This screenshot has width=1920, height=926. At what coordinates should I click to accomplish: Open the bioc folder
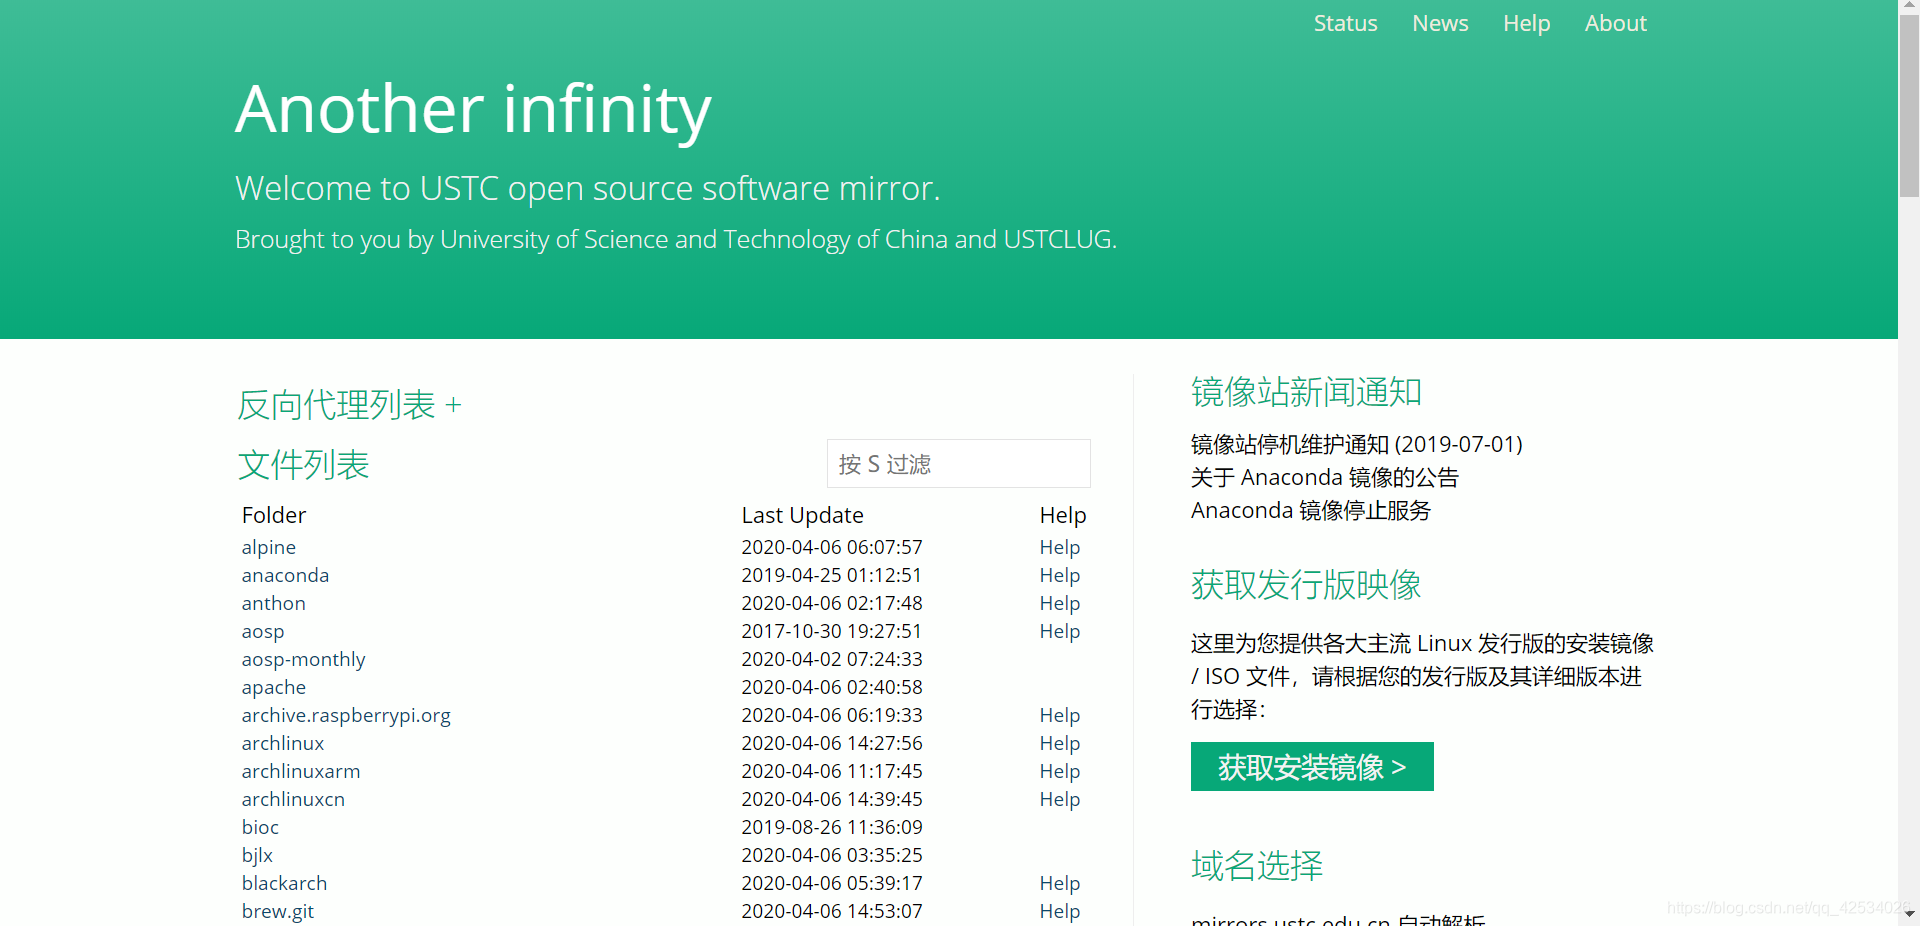point(260,827)
